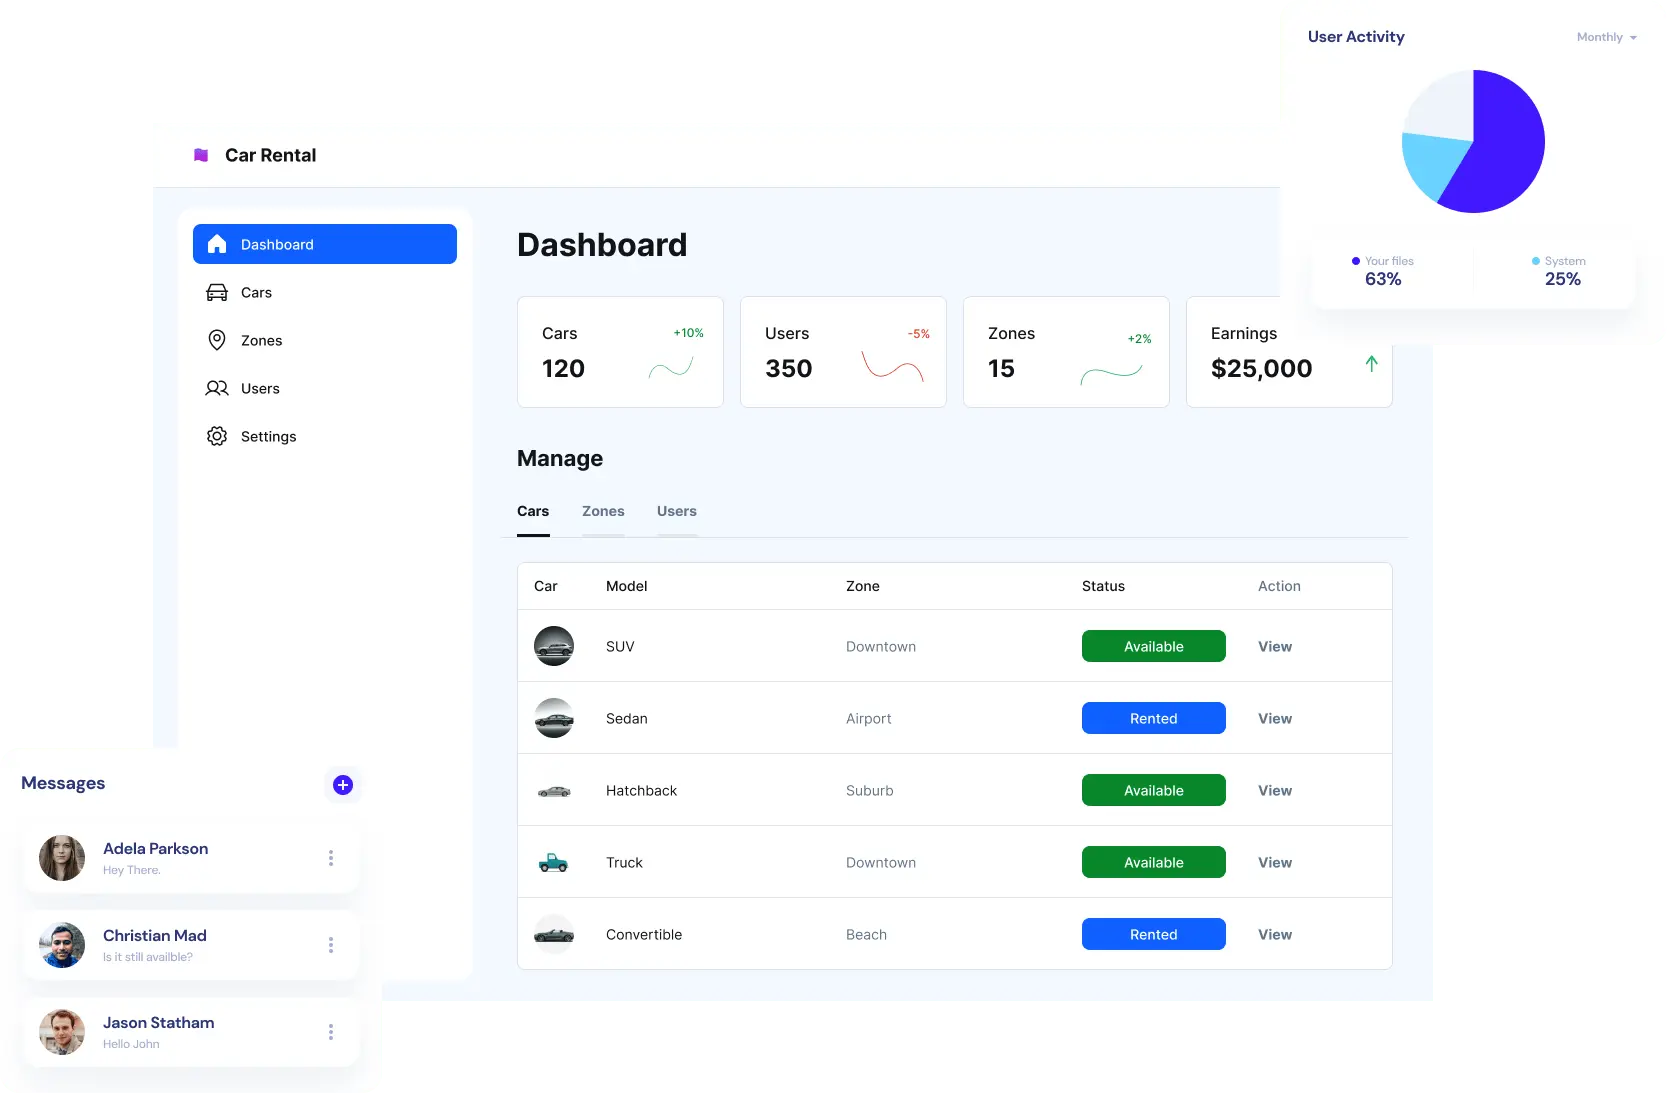Open Users in the sidebar

(325, 388)
